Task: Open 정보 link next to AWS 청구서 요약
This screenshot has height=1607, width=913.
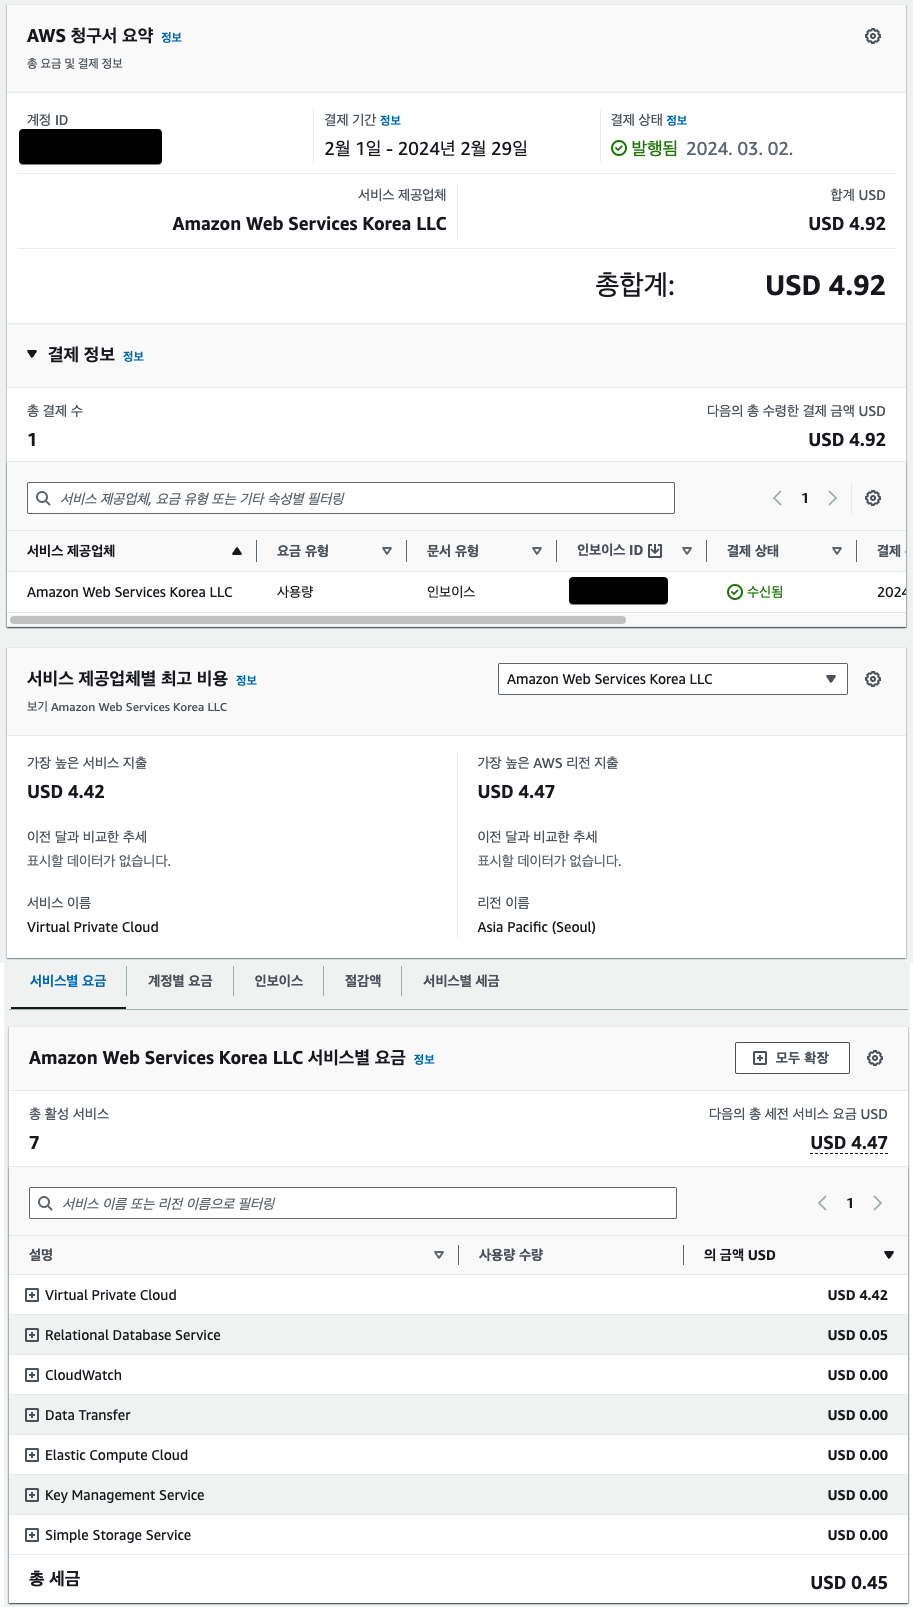Action: click(x=172, y=38)
